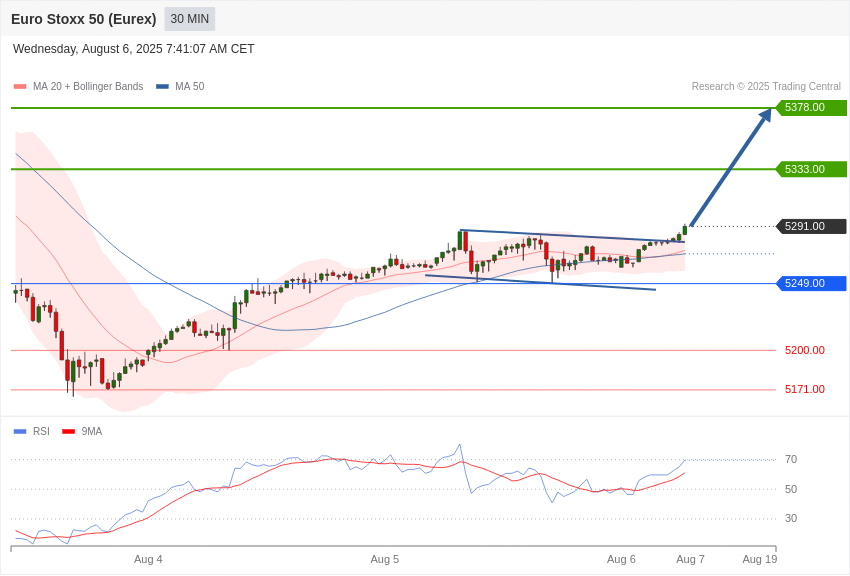Image resolution: width=850 pixels, height=576 pixels.
Task: Click the Euro Stoxx 50 (Eurex) title
Action: coord(83,19)
